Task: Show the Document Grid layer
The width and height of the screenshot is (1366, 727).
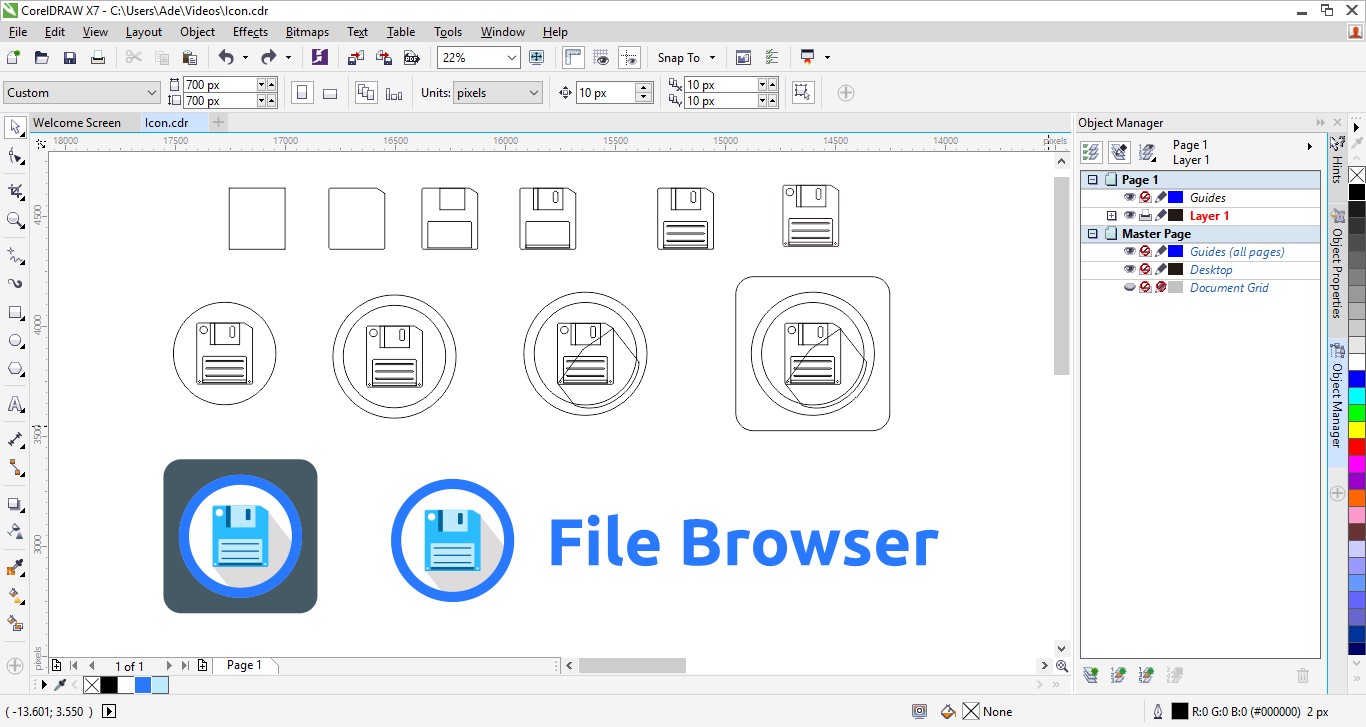Action: click(x=1130, y=288)
